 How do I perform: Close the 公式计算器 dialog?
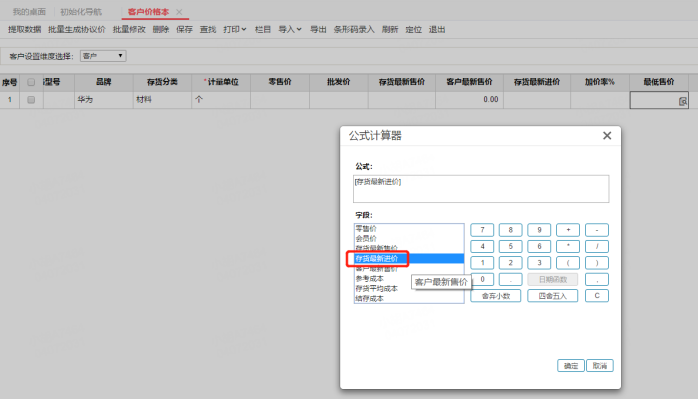[x=607, y=136]
